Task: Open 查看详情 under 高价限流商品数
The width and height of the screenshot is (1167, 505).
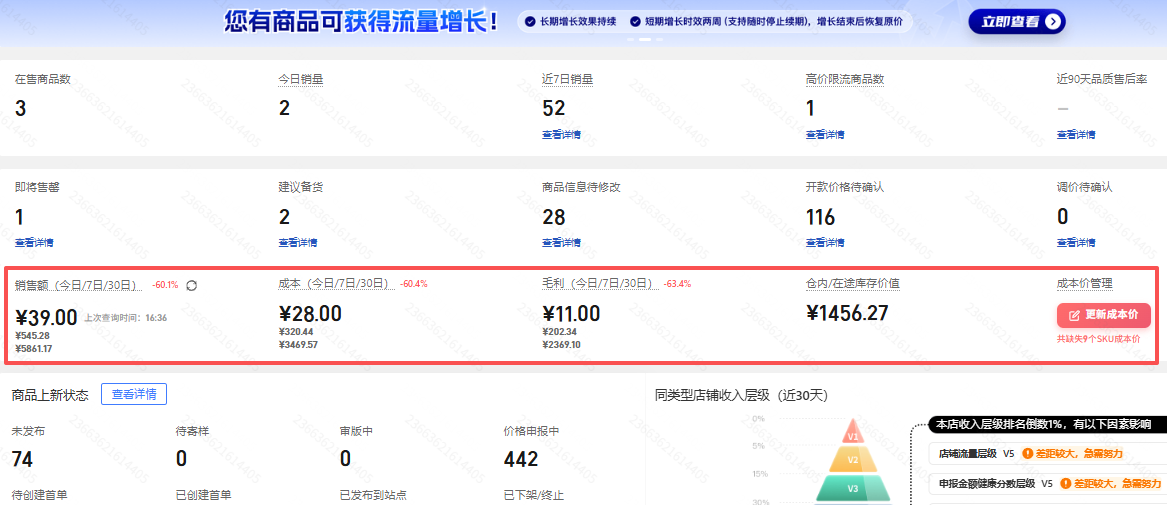Action: 825,135
